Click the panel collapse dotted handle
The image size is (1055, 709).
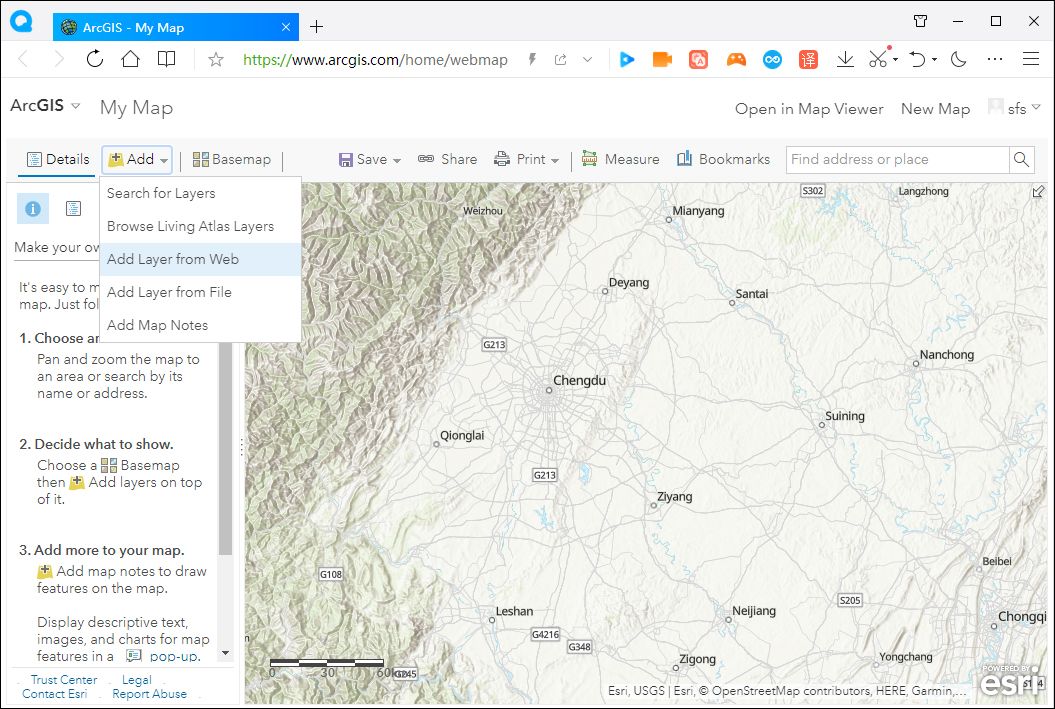(242, 447)
